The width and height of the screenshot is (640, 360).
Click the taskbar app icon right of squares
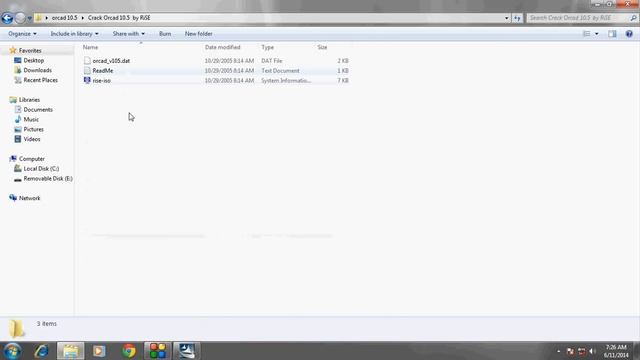(x=187, y=351)
